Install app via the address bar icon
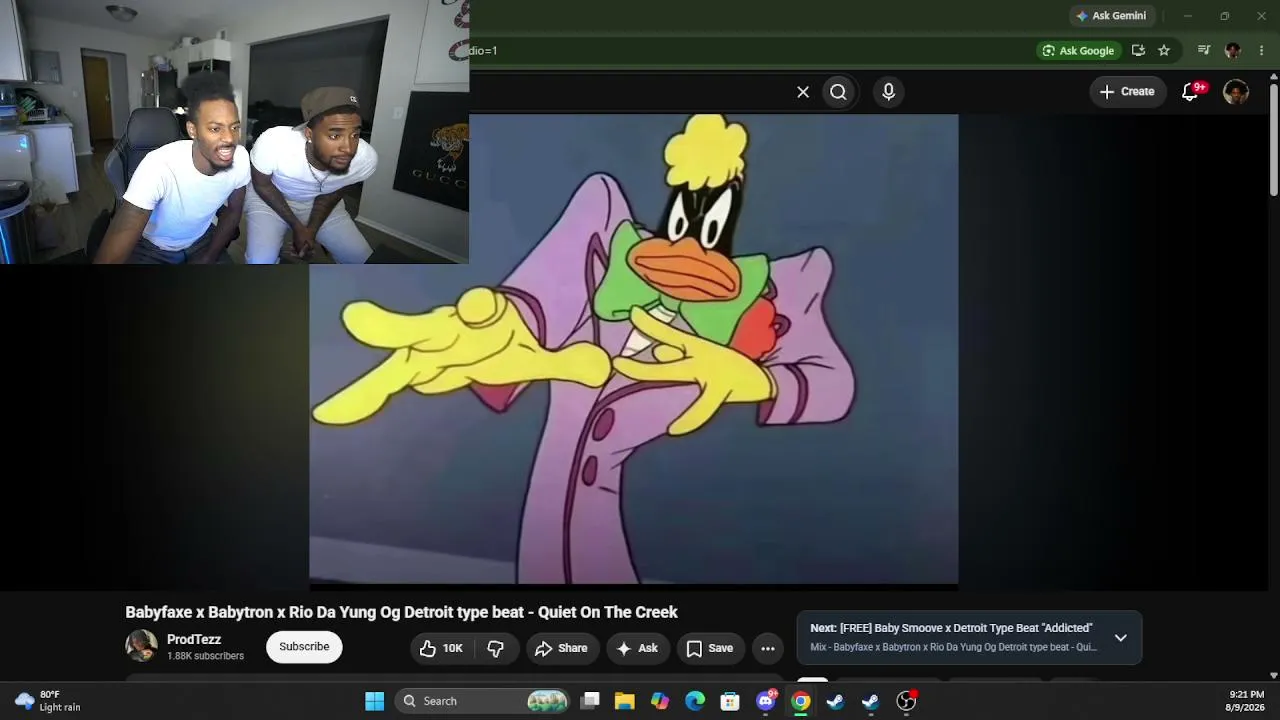1280x720 pixels. pyautogui.click(x=1138, y=51)
